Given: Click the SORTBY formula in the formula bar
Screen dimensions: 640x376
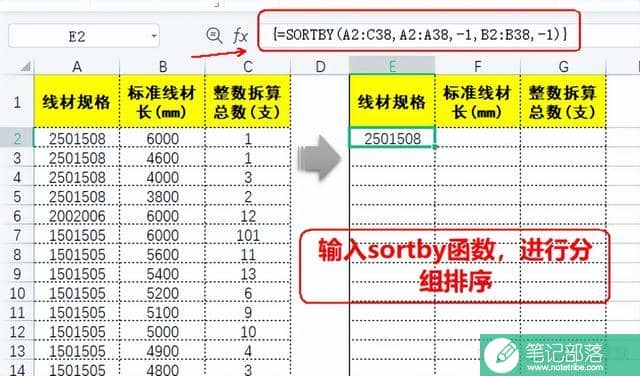Looking at the screenshot, I should (x=420, y=34).
